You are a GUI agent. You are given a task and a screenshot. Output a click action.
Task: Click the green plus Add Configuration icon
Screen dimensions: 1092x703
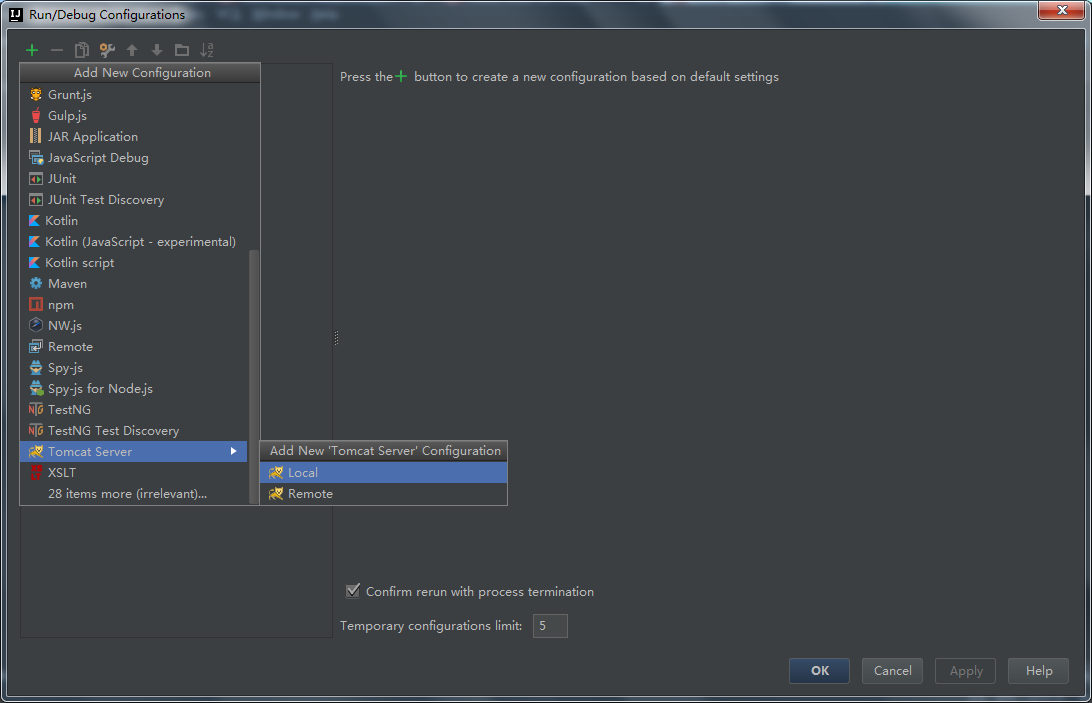pos(32,50)
